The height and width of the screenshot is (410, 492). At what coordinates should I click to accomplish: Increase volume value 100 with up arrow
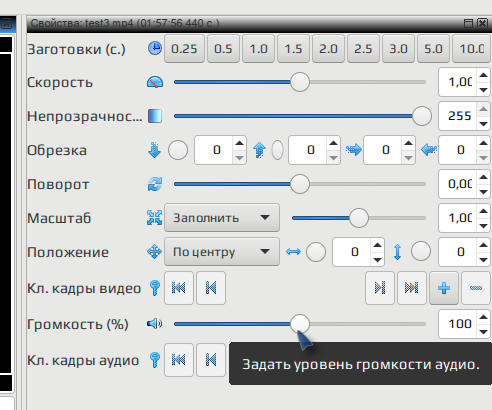pyautogui.click(x=483, y=317)
